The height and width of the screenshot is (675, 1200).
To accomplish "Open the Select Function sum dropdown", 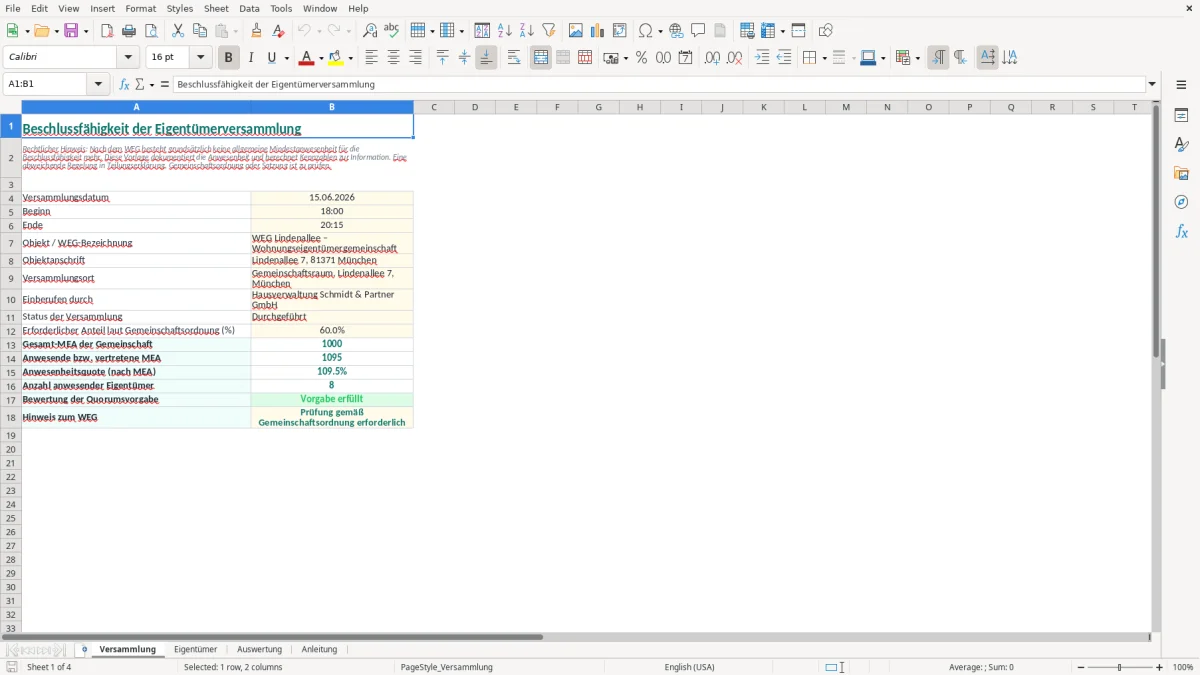I will point(151,84).
